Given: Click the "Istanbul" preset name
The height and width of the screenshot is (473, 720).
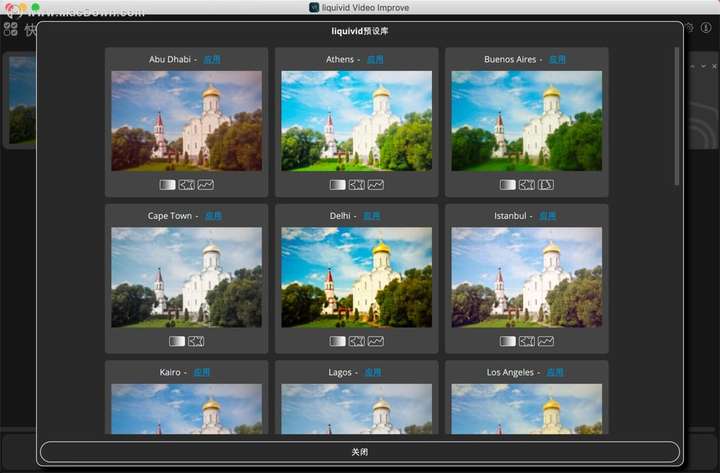Looking at the screenshot, I should point(510,216).
